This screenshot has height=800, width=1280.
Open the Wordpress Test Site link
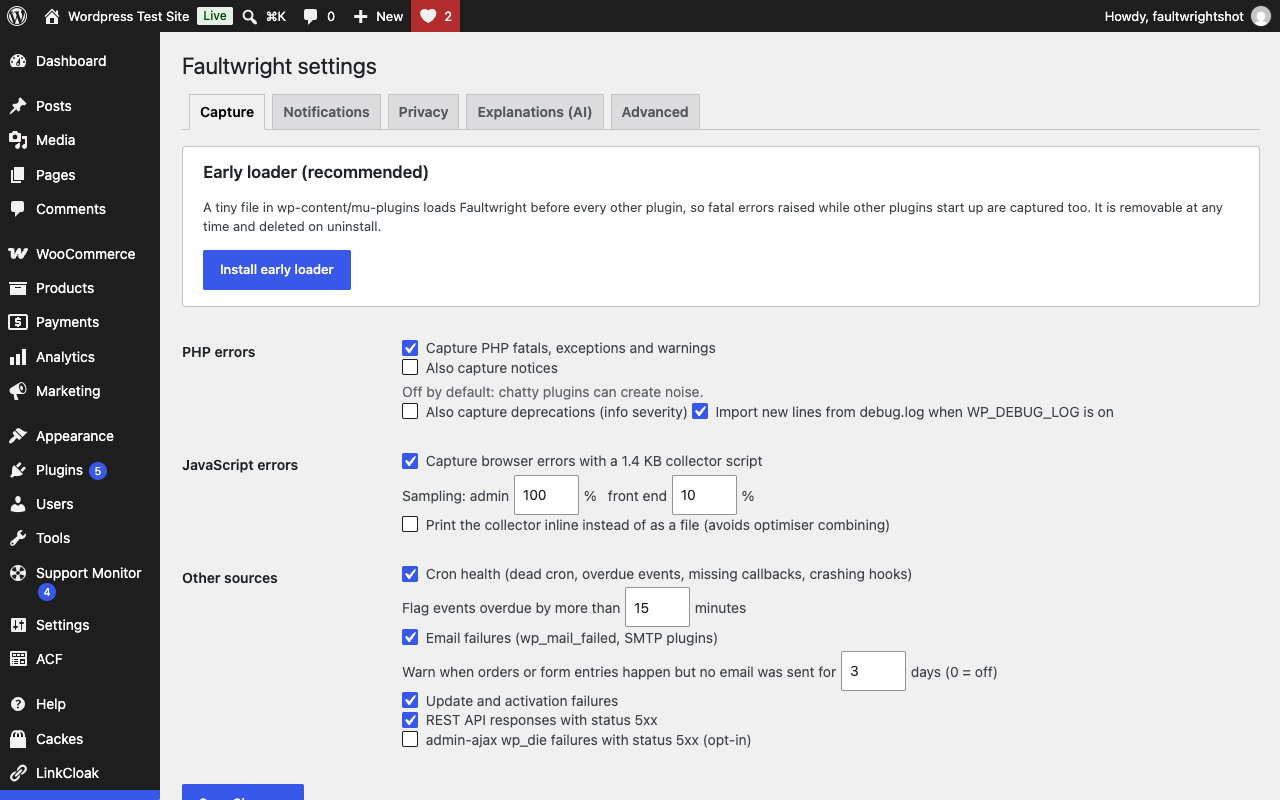click(129, 16)
